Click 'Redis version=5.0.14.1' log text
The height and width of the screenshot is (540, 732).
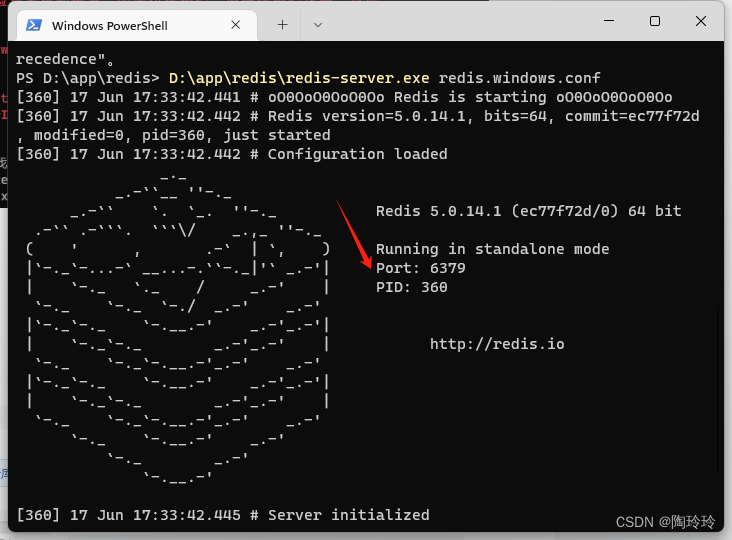pyautogui.click(x=366, y=116)
